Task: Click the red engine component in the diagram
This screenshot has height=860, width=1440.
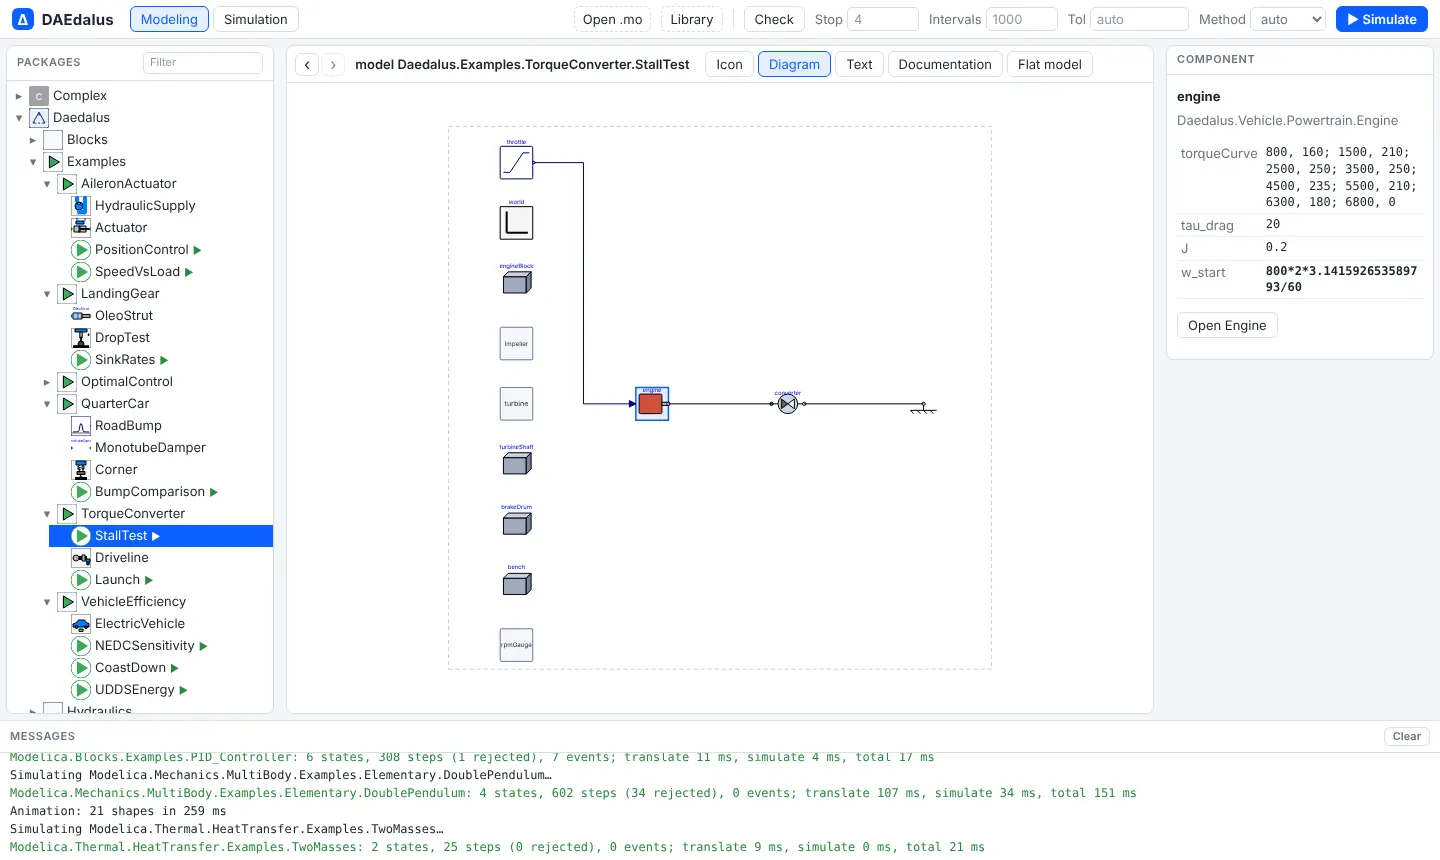Action: [x=651, y=404]
